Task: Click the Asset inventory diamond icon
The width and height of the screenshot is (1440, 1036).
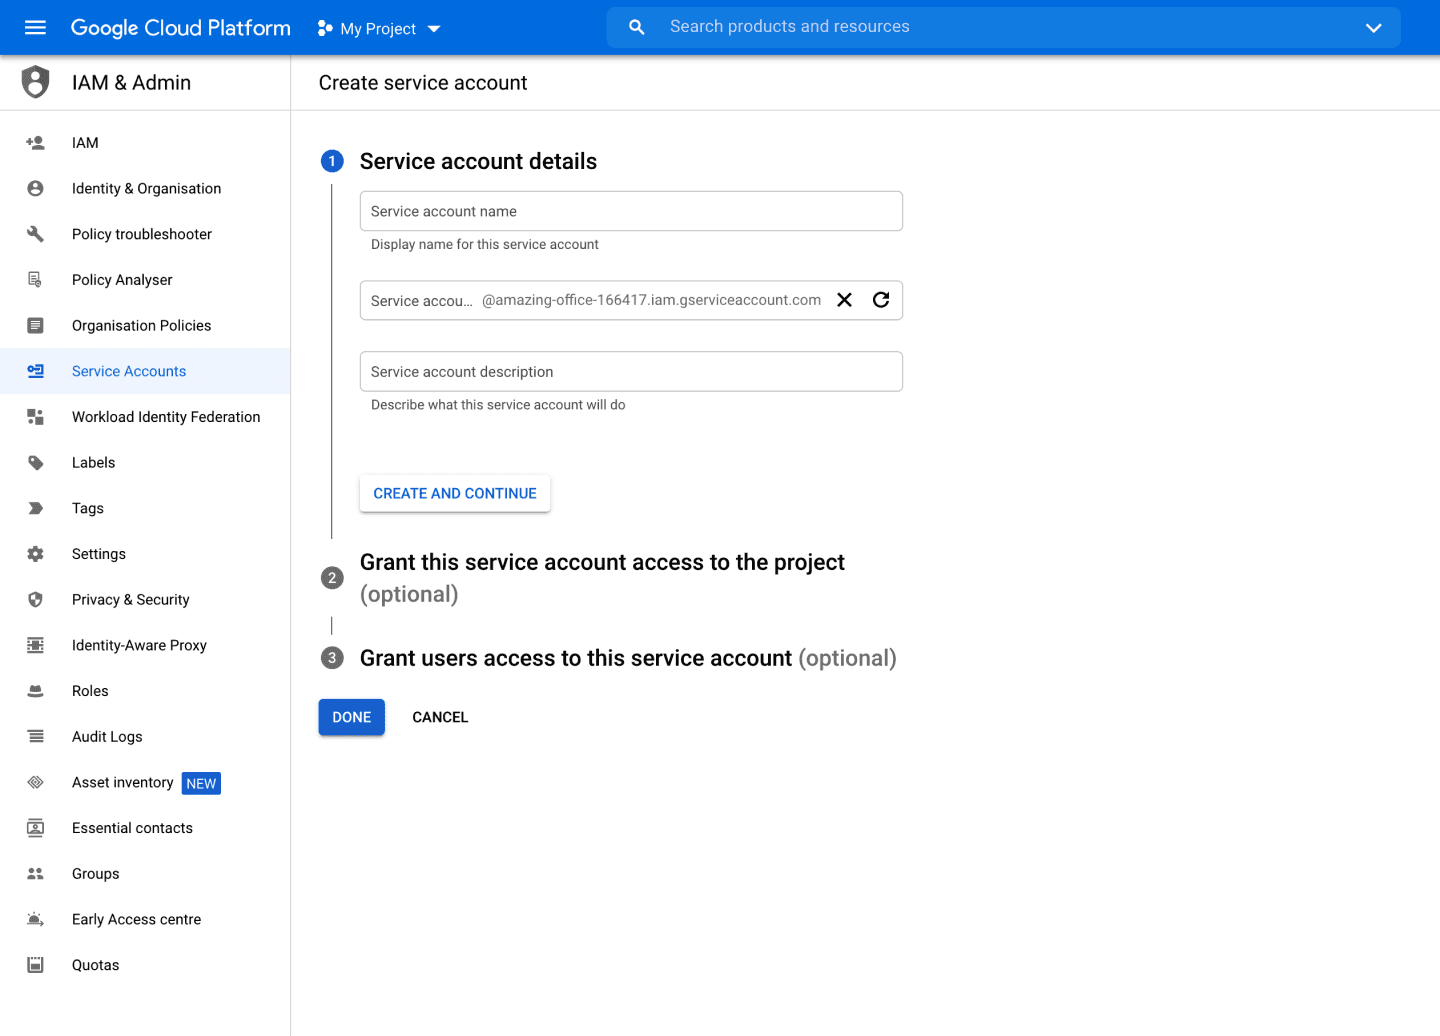Action: coord(35,782)
